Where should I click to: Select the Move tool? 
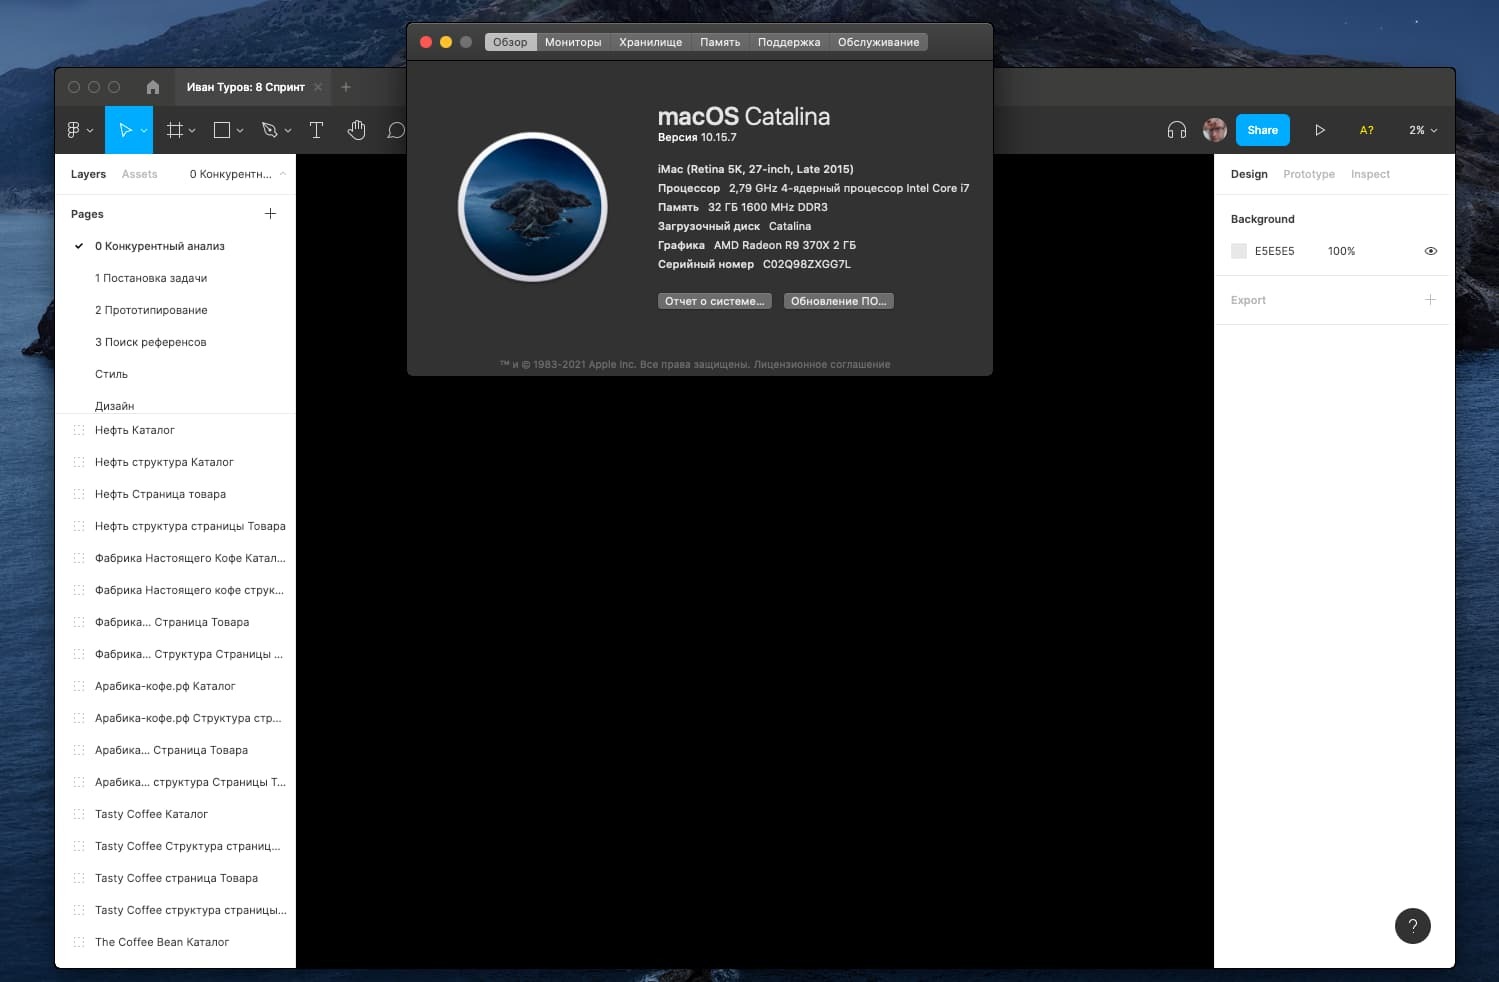pos(125,130)
